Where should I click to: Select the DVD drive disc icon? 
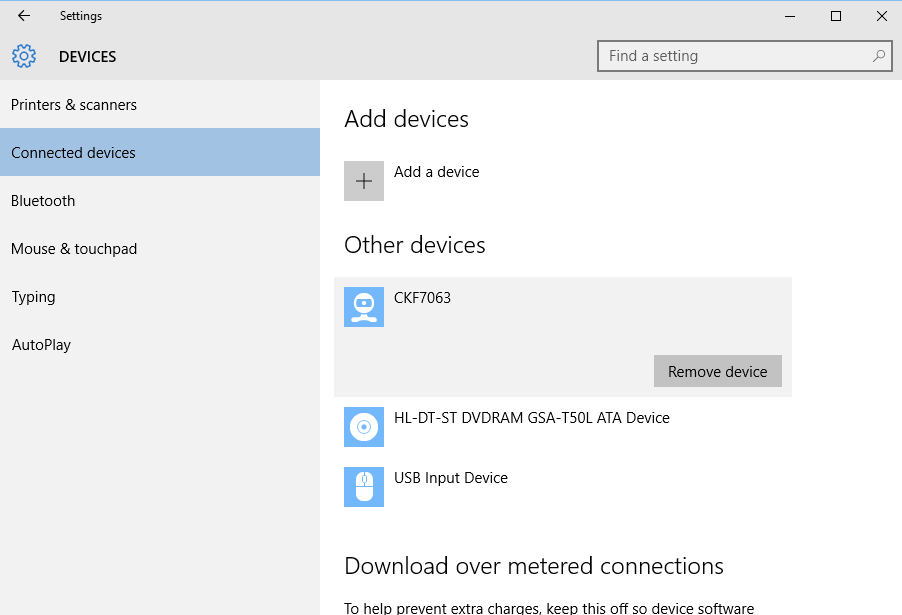coord(364,427)
